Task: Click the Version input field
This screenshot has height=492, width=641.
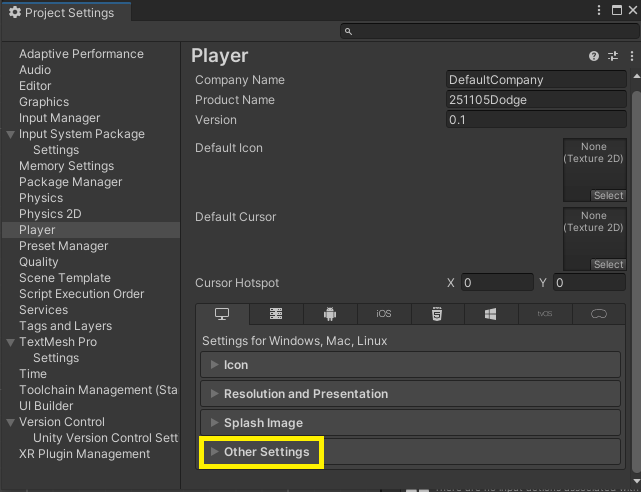Action: [x=536, y=120]
